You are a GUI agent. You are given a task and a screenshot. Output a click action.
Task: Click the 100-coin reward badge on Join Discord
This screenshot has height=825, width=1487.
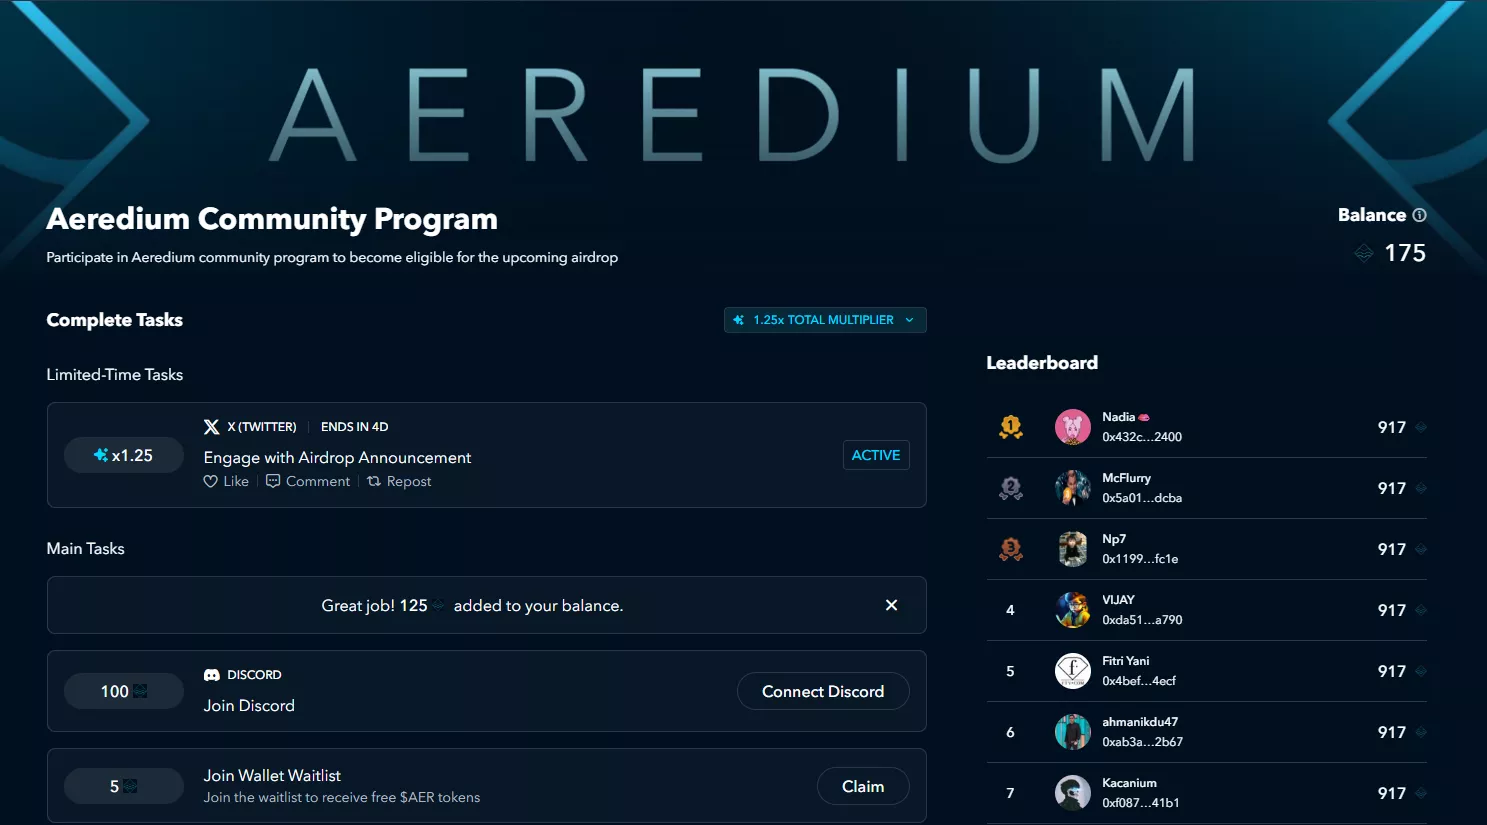(123, 691)
